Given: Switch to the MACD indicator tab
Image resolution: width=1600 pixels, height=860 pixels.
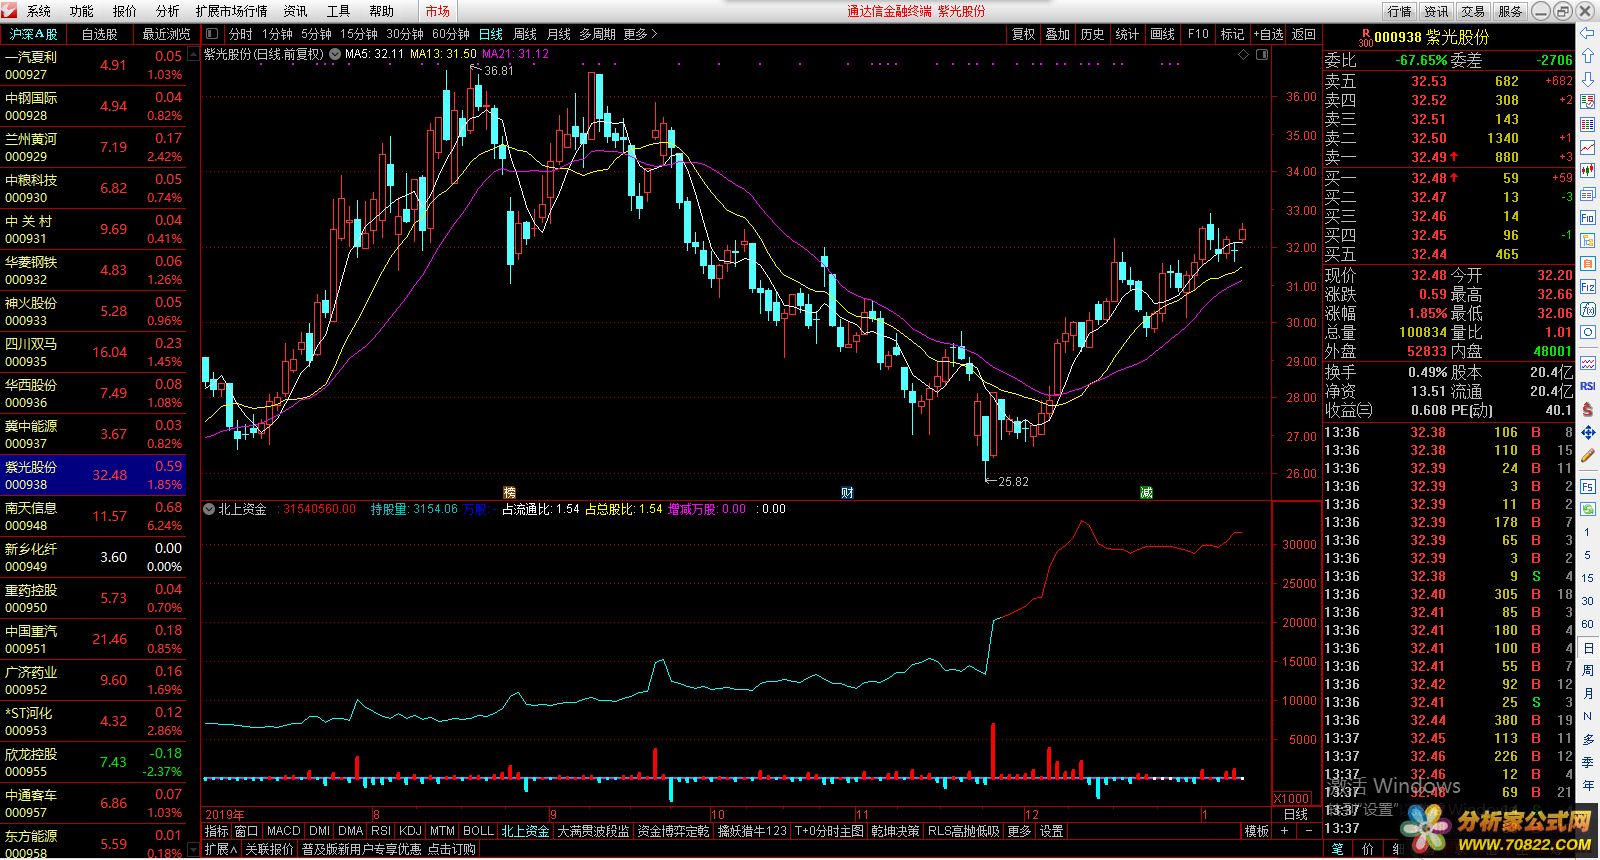Looking at the screenshot, I should (283, 831).
